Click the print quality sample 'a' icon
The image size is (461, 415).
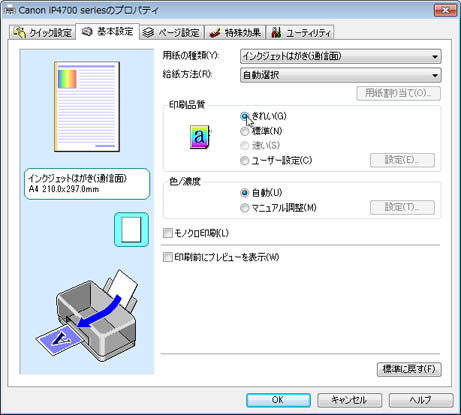tap(200, 137)
